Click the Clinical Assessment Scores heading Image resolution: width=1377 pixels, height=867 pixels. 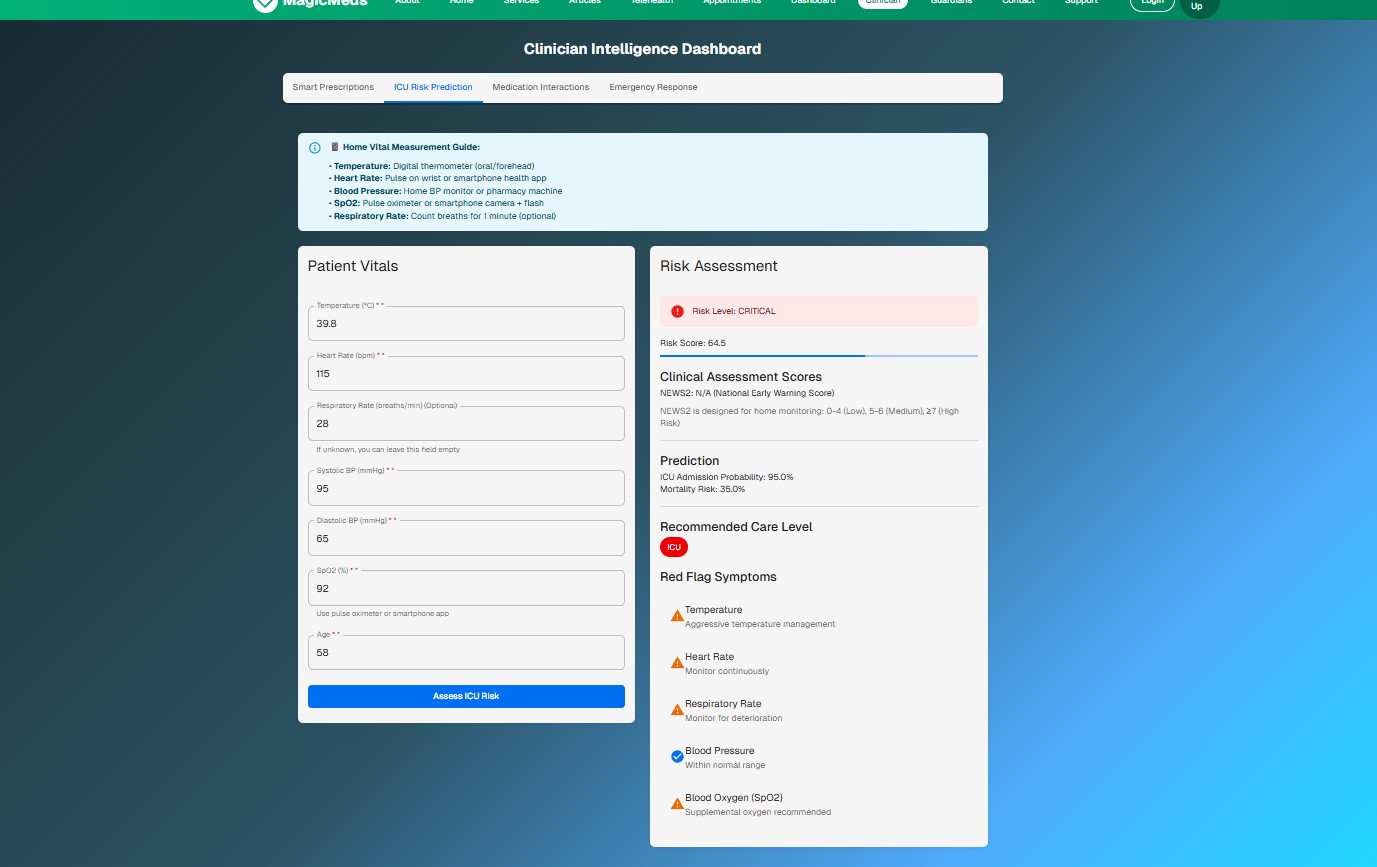[741, 377]
